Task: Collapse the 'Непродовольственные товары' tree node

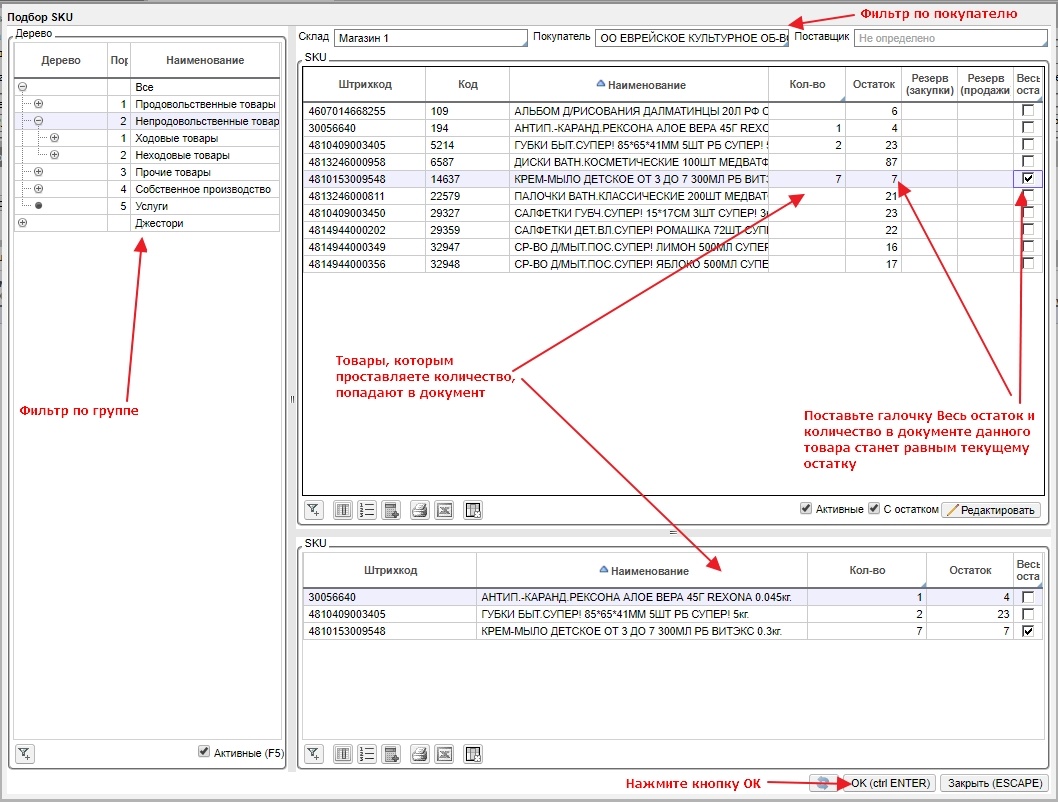Action: pos(39,121)
